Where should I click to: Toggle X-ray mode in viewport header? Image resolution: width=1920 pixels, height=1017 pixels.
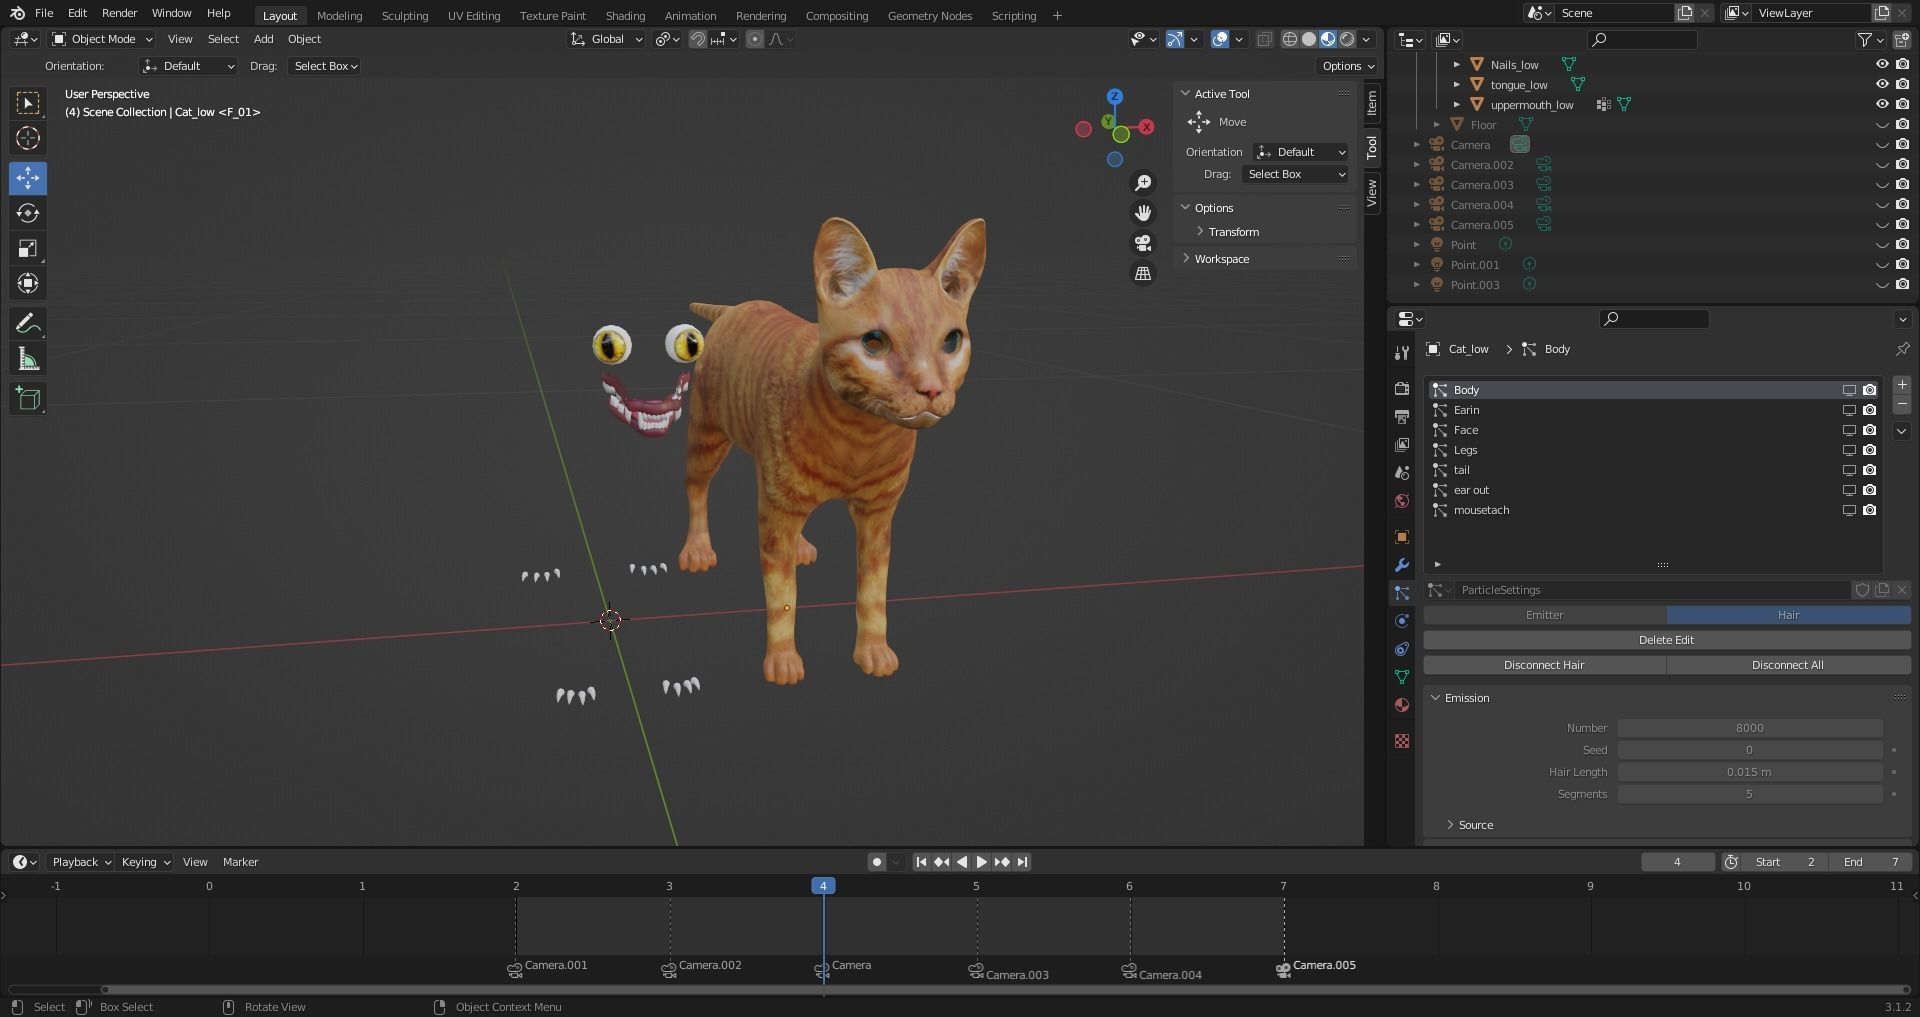tap(1264, 39)
